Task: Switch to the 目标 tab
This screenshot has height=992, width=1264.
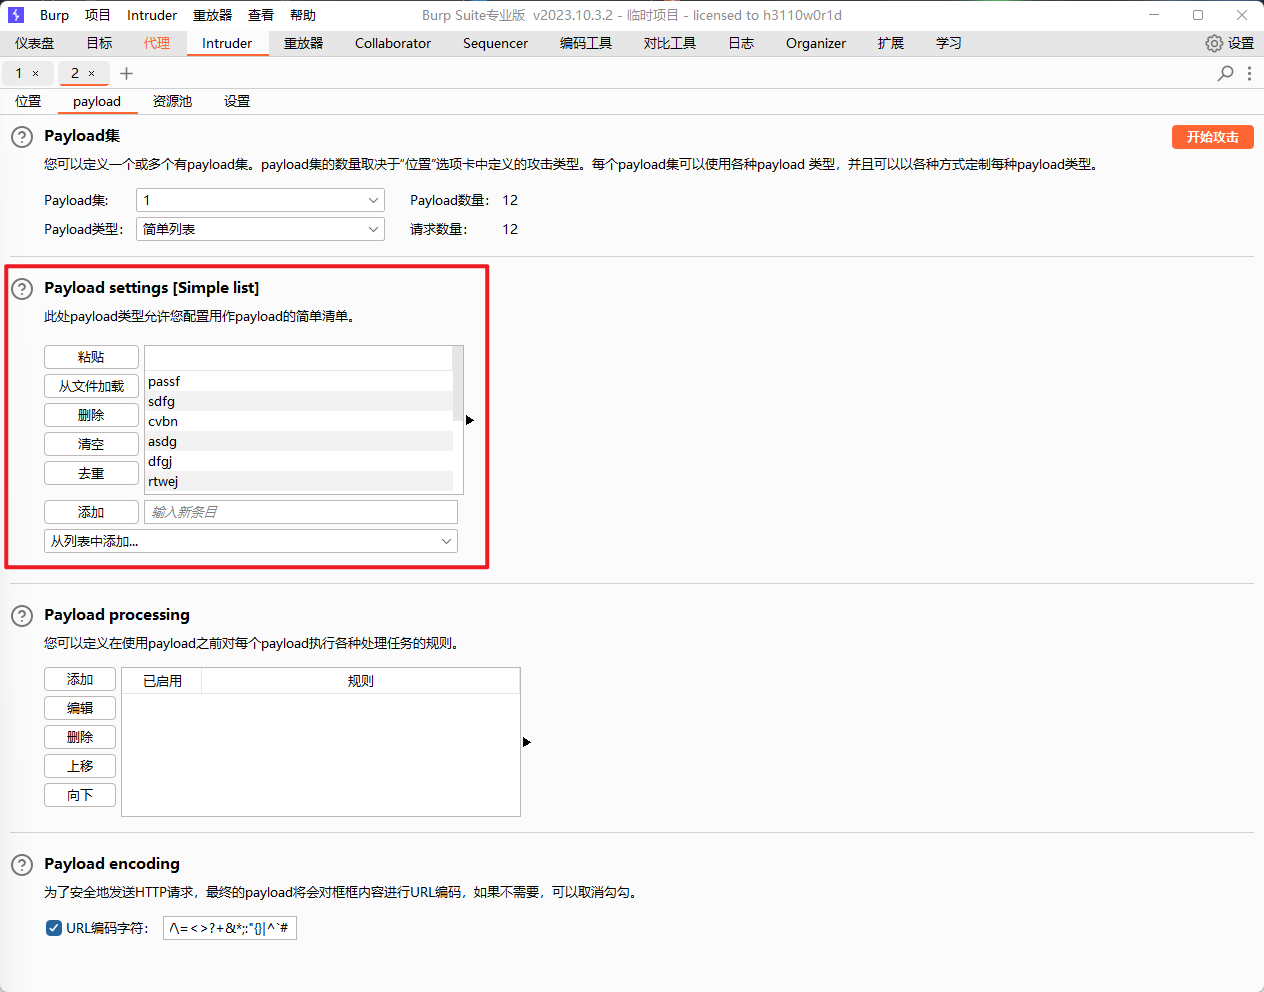Action: (99, 43)
